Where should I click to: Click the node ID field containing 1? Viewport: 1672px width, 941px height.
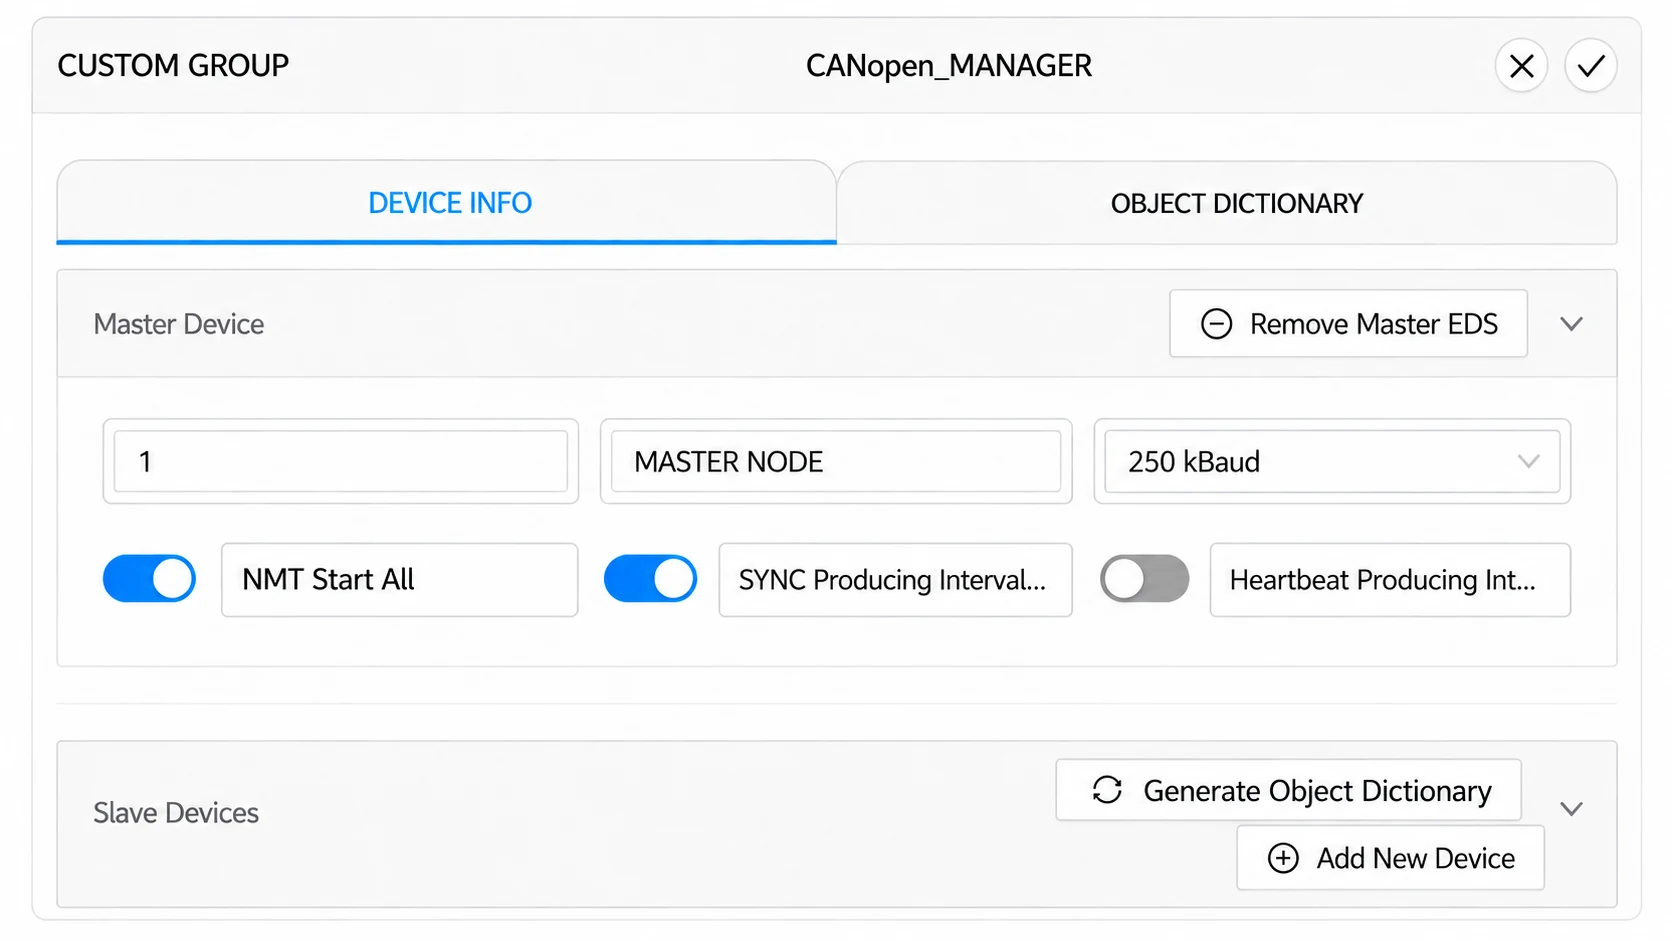[341, 461]
